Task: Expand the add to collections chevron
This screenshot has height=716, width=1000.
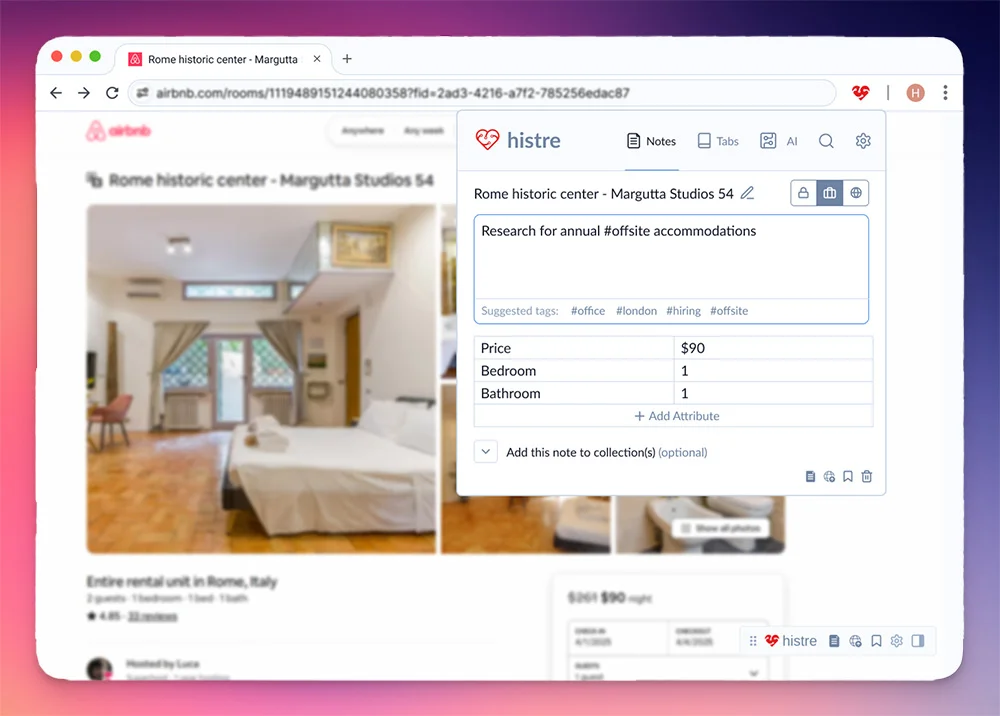Action: 486,451
